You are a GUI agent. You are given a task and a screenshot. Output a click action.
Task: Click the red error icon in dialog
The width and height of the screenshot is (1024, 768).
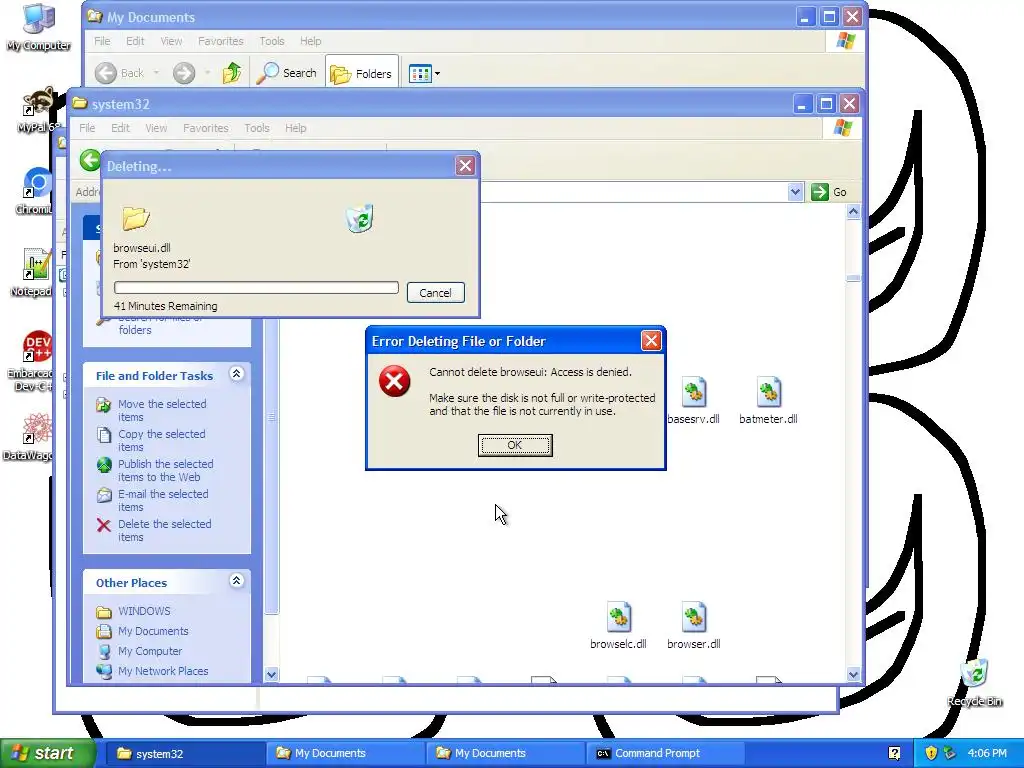click(394, 381)
